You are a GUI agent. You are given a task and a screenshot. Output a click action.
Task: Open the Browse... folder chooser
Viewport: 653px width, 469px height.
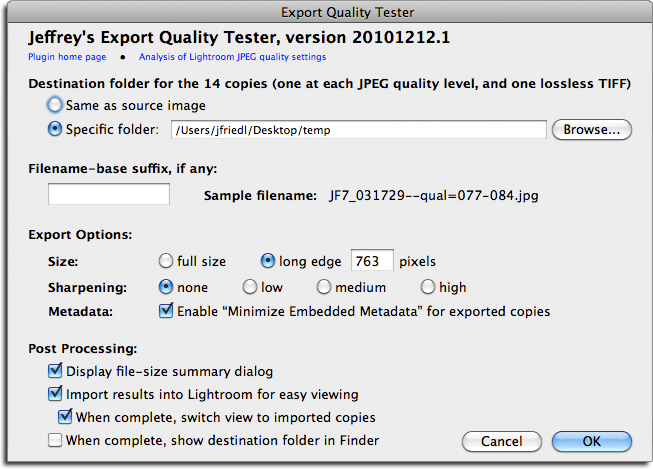[x=592, y=130]
